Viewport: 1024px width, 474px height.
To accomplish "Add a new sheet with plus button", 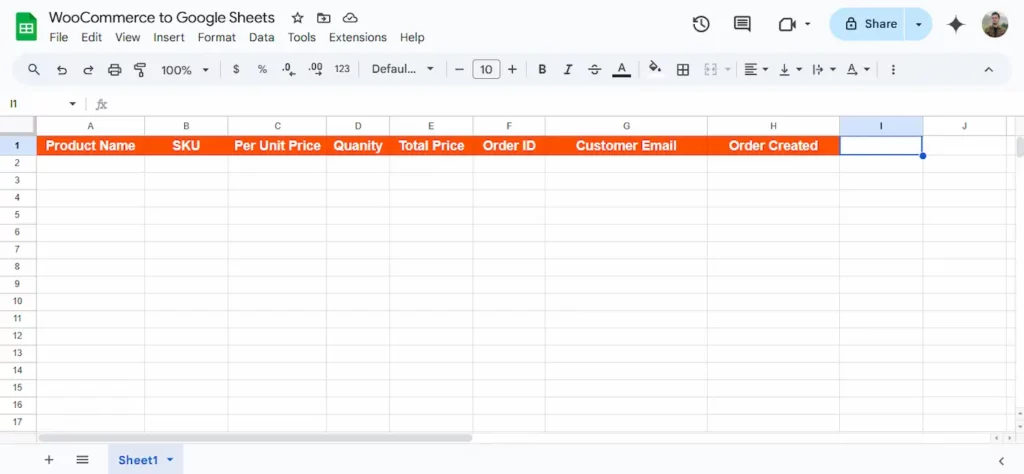I will 48,460.
